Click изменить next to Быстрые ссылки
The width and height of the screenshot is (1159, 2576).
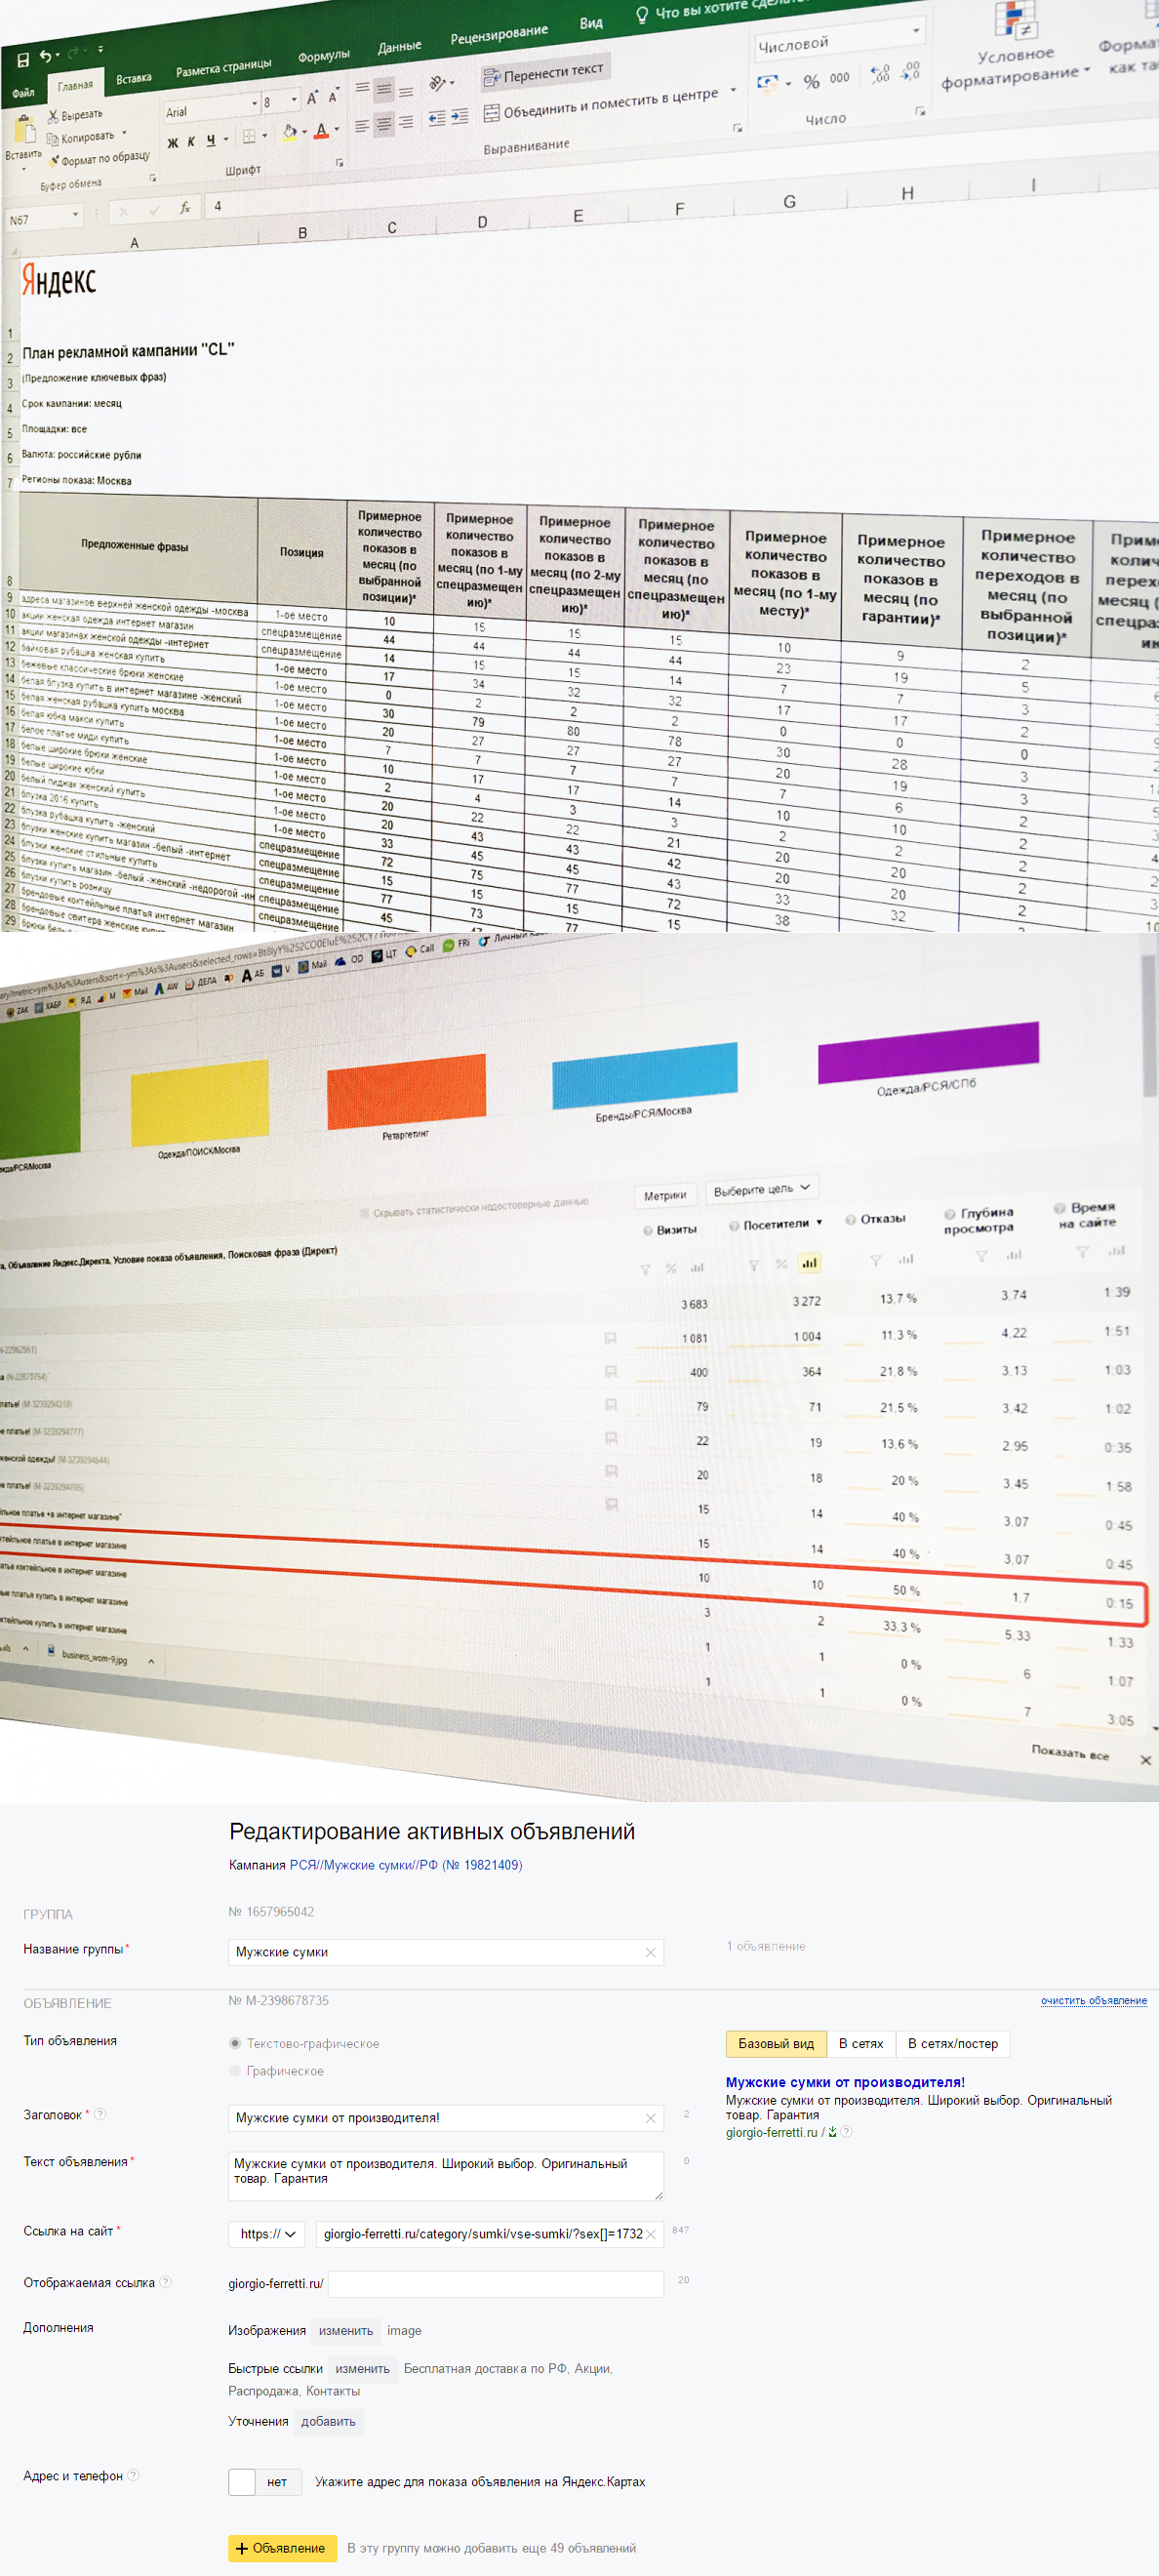[363, 2369]
